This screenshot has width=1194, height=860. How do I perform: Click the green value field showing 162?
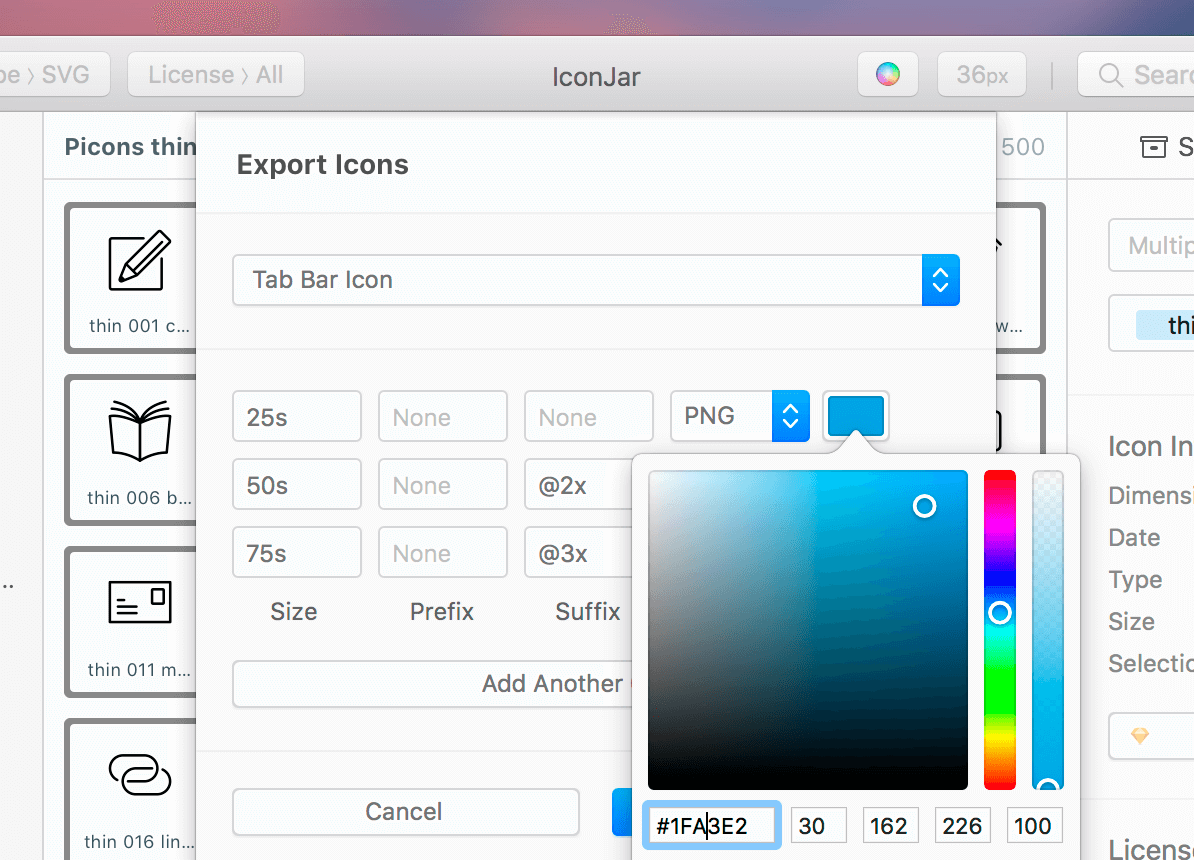890,826
